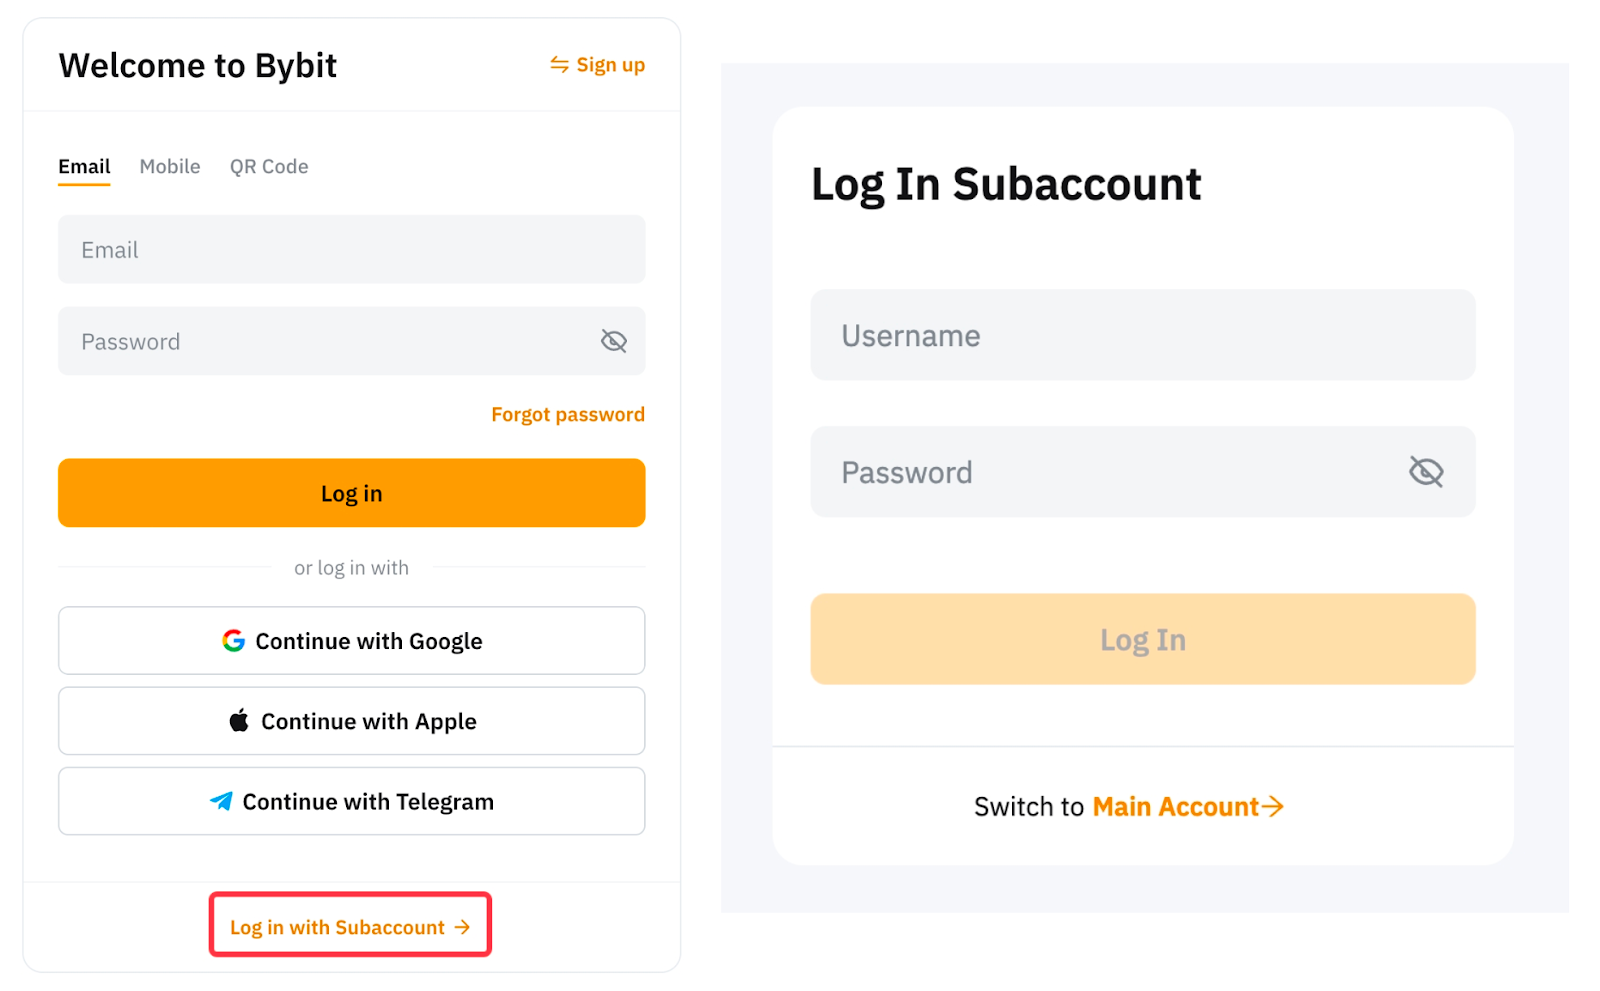This screenshot has width=1600, height=991.
Task: Toggle password visibility in main login form
Action: pyautogui.click(x=613, y=342)
